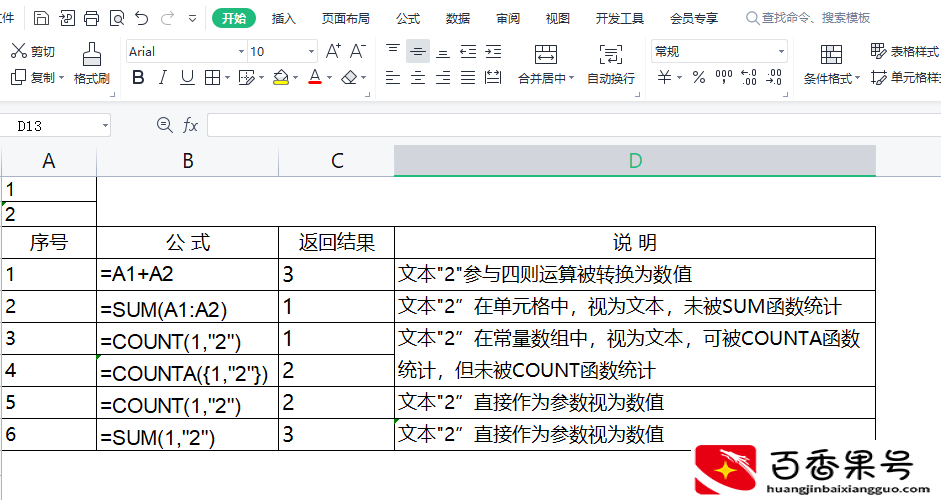Click the formula bar input field

(574, 125)
